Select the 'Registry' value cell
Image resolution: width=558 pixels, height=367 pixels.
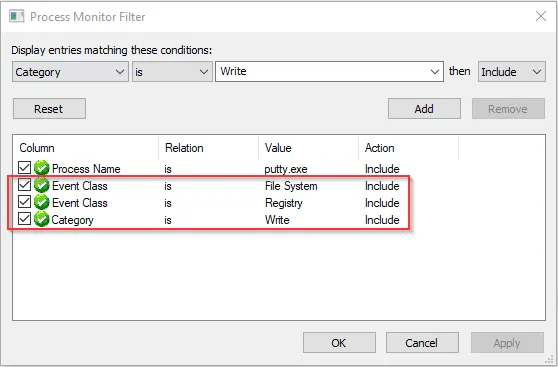tap(284, 203)
